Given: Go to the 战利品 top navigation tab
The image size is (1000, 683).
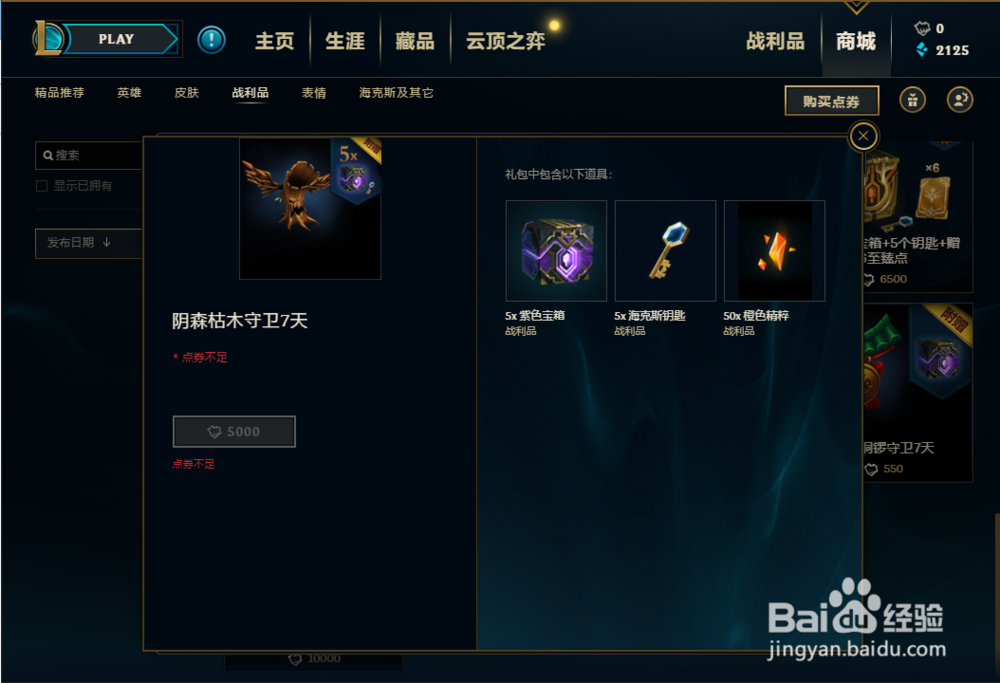Looking at the screenshot, I should (776, 41).
